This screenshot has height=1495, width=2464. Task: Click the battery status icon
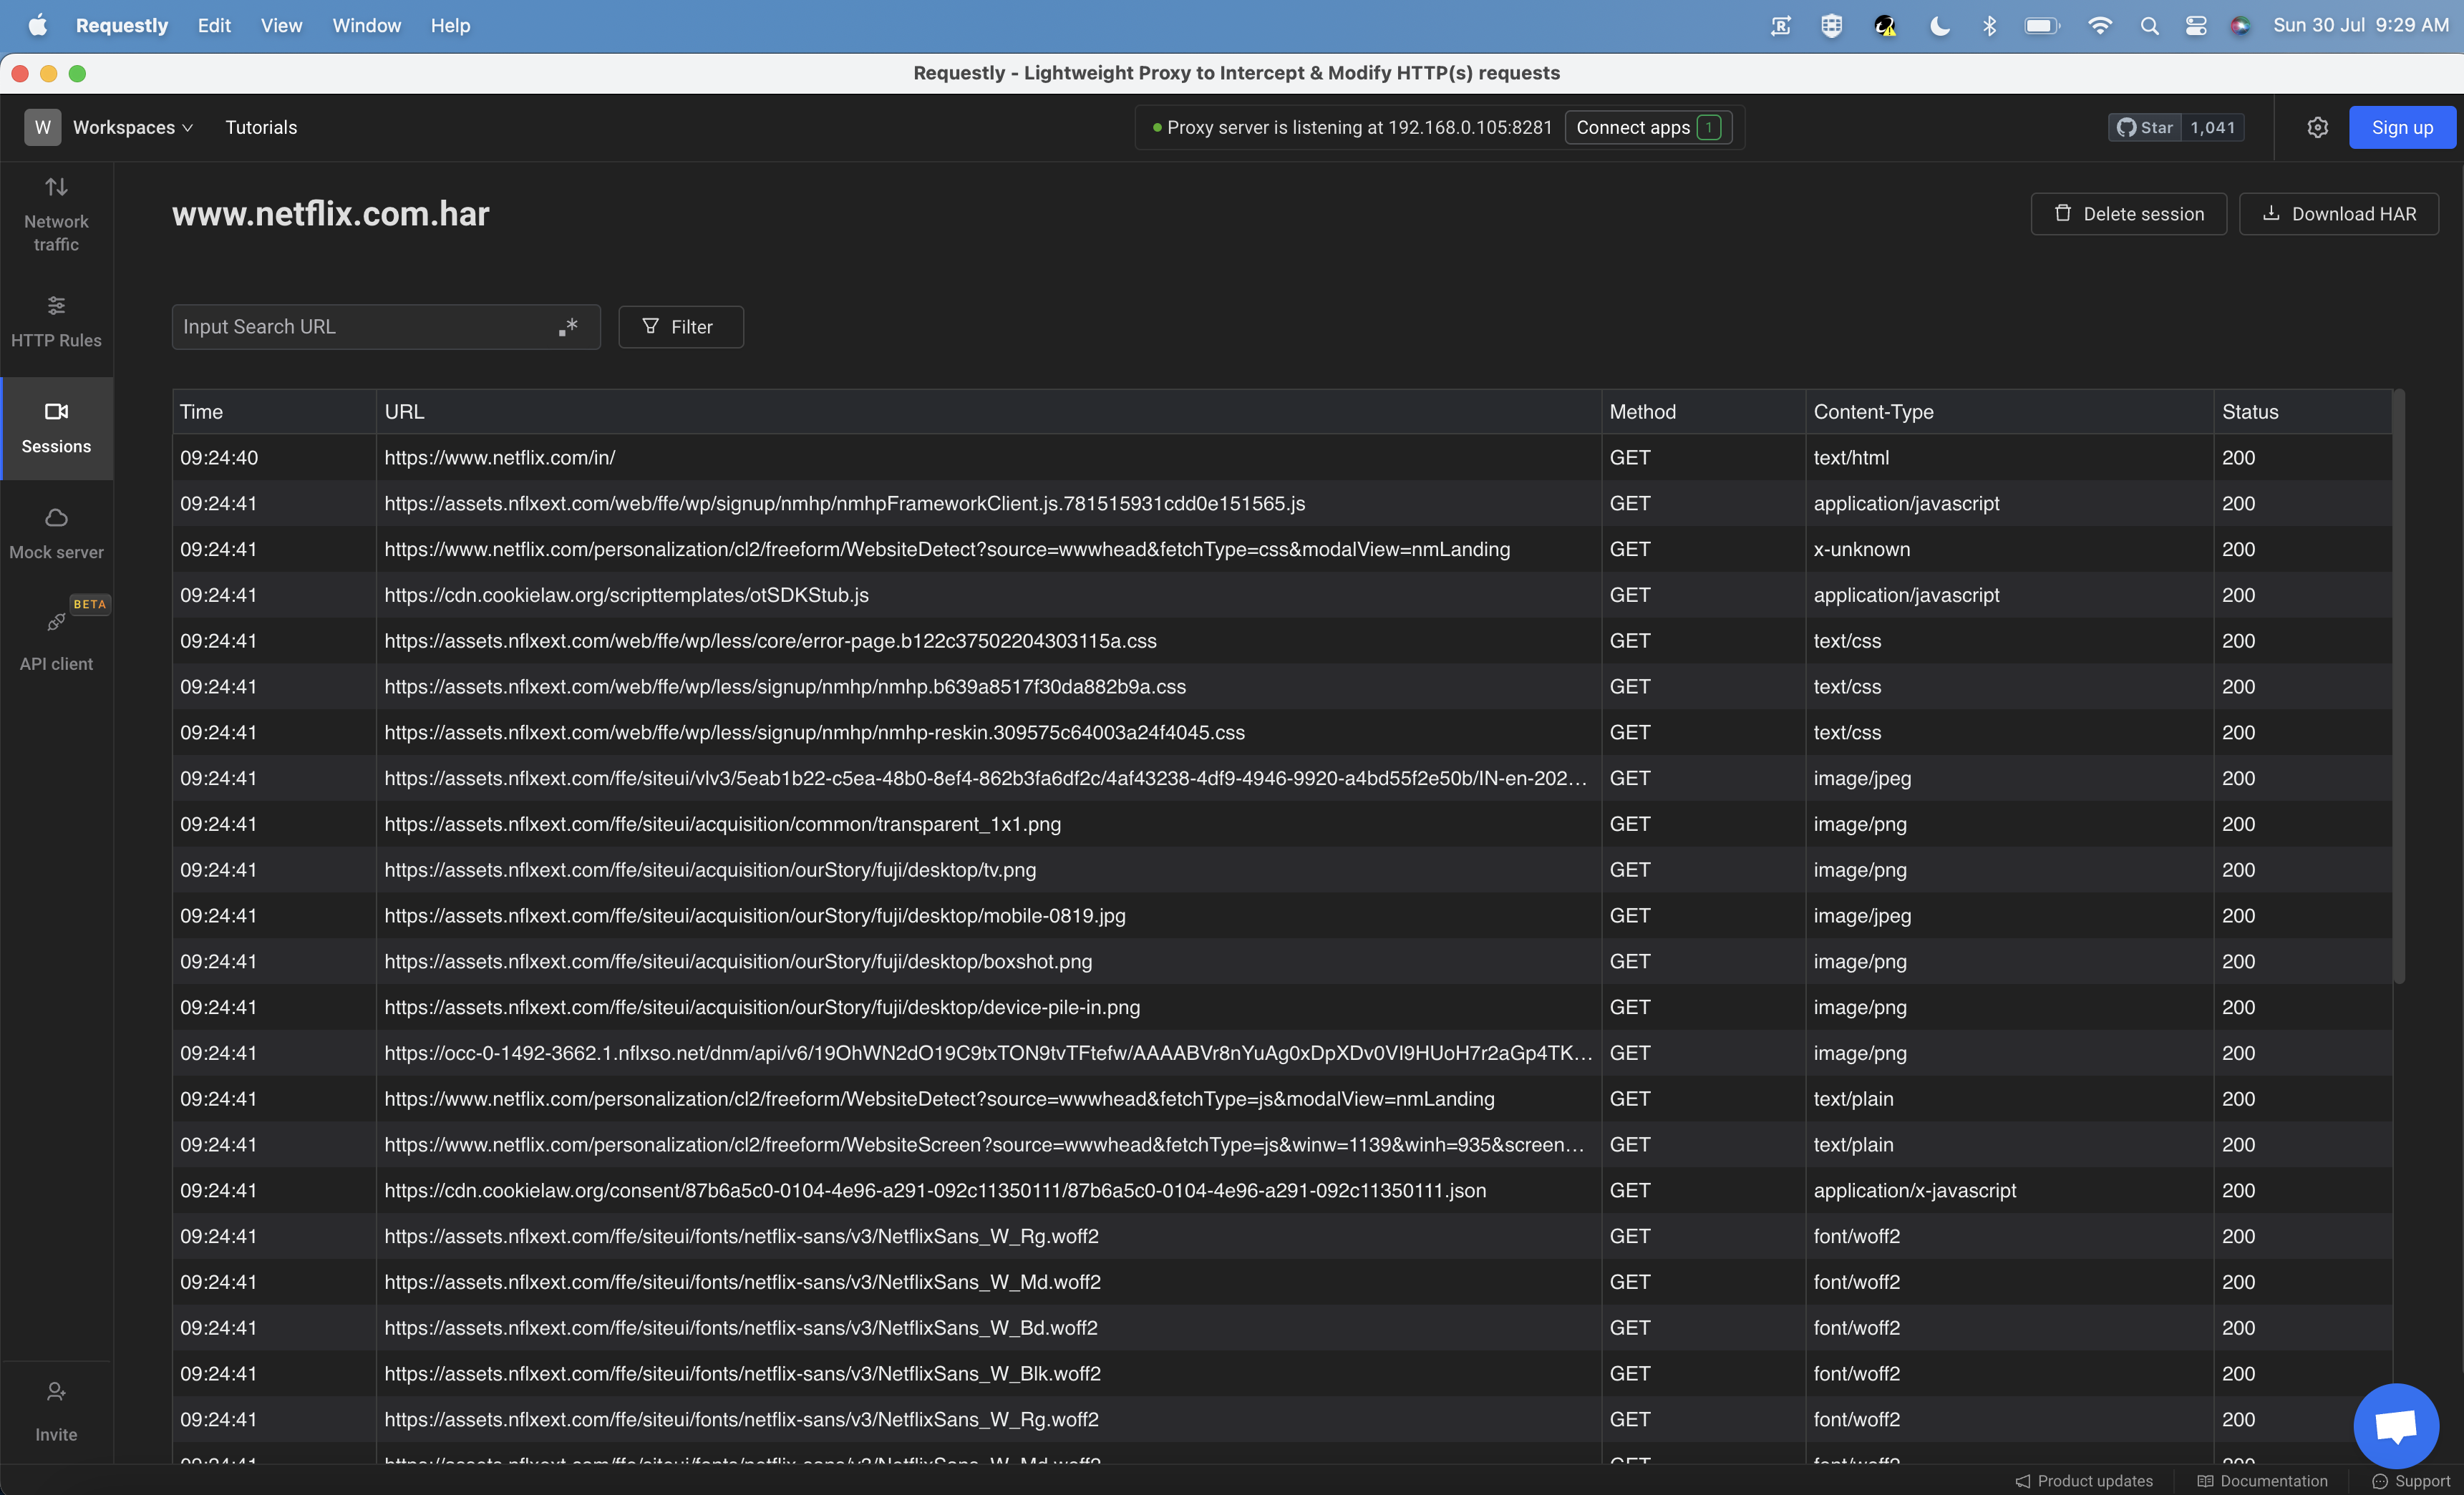click(2041, 26)
